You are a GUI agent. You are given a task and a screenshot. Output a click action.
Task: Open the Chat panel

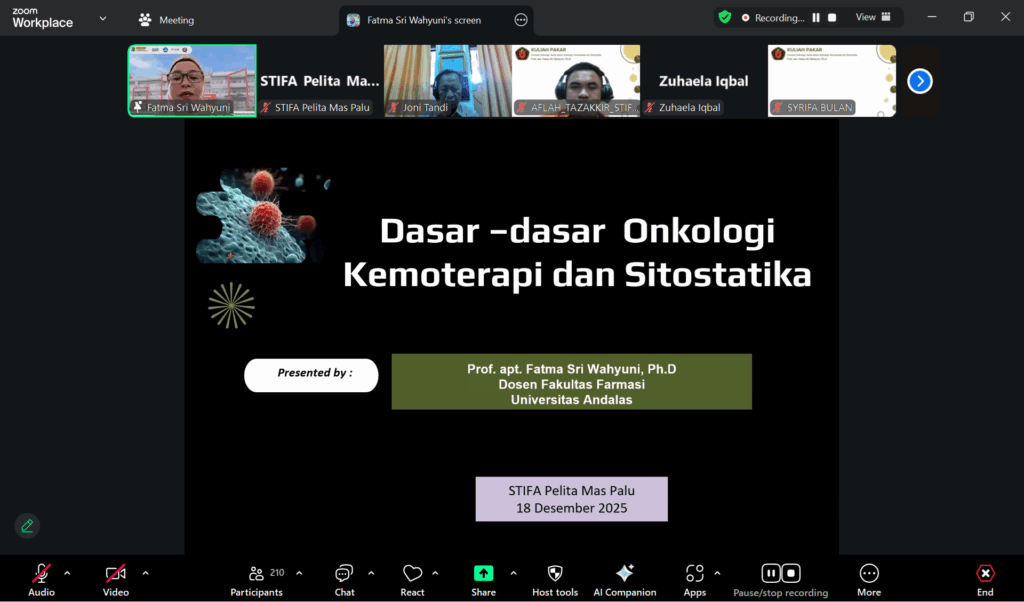click(x=344, y=578)
